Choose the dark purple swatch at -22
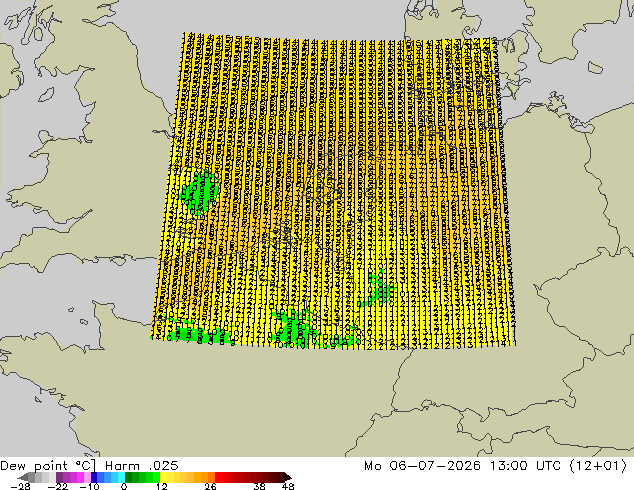 [59, 477]
